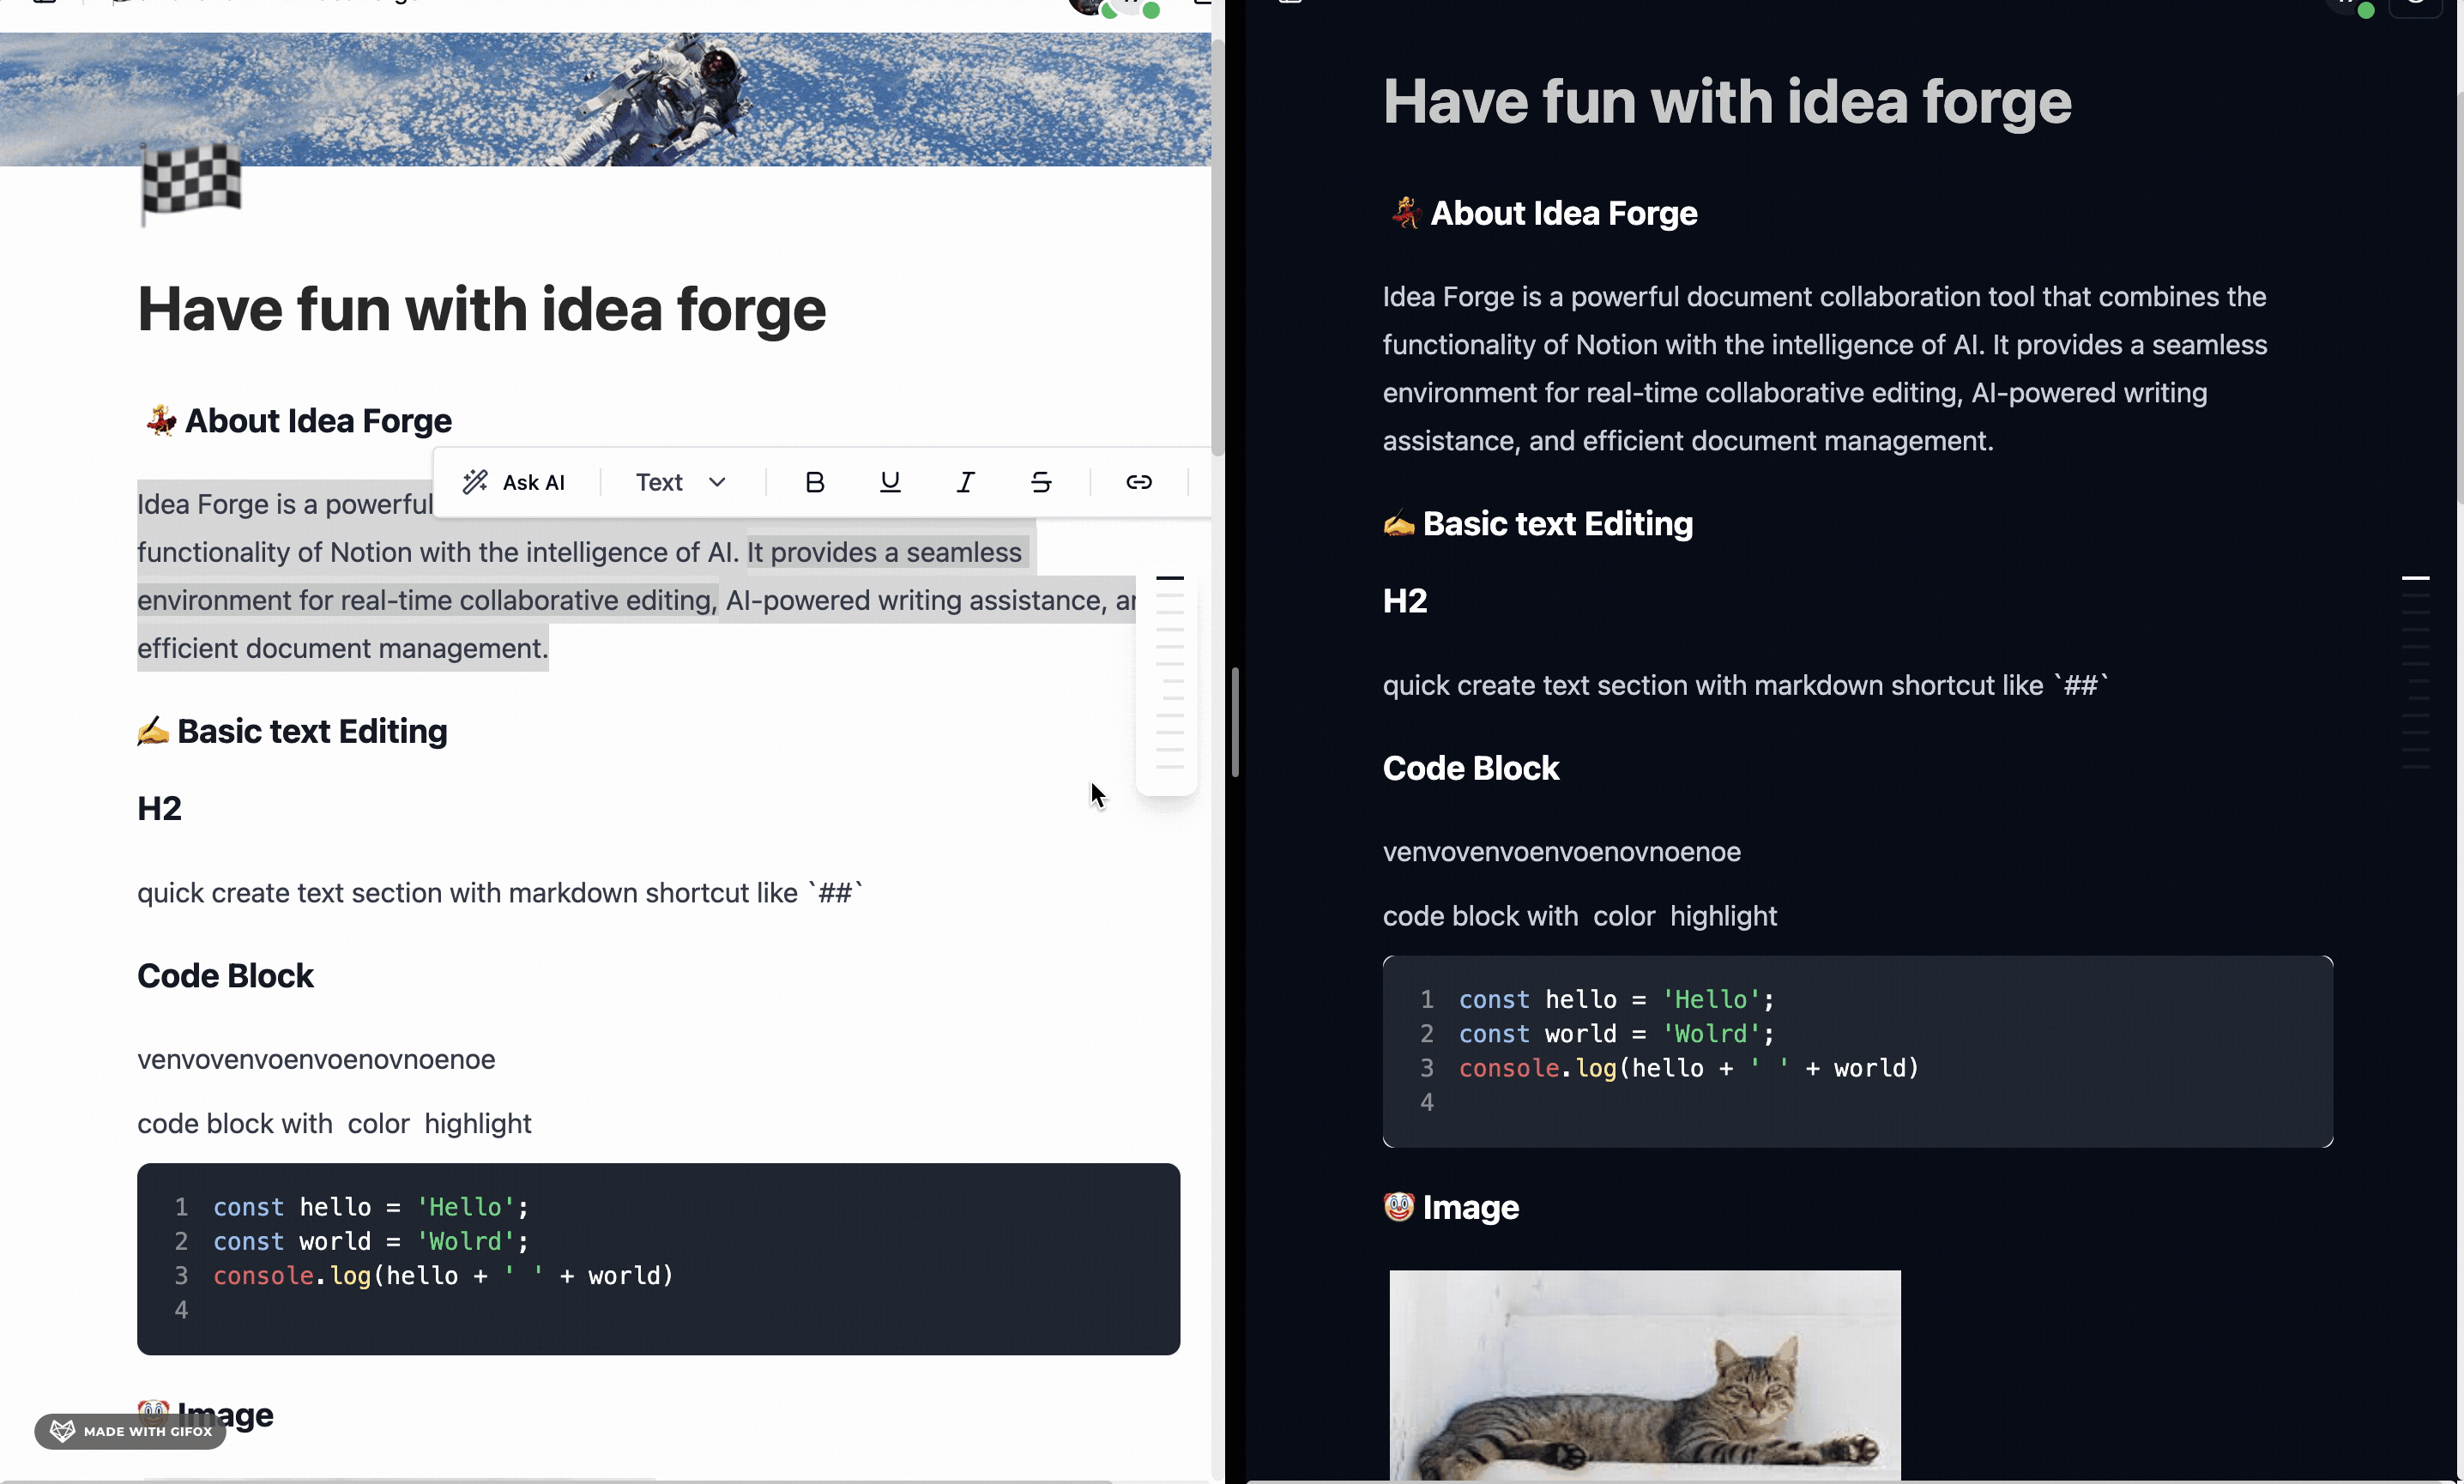Jump to first outline marker in dark pane
2464x1484 pixels.
coord(2414,578)
